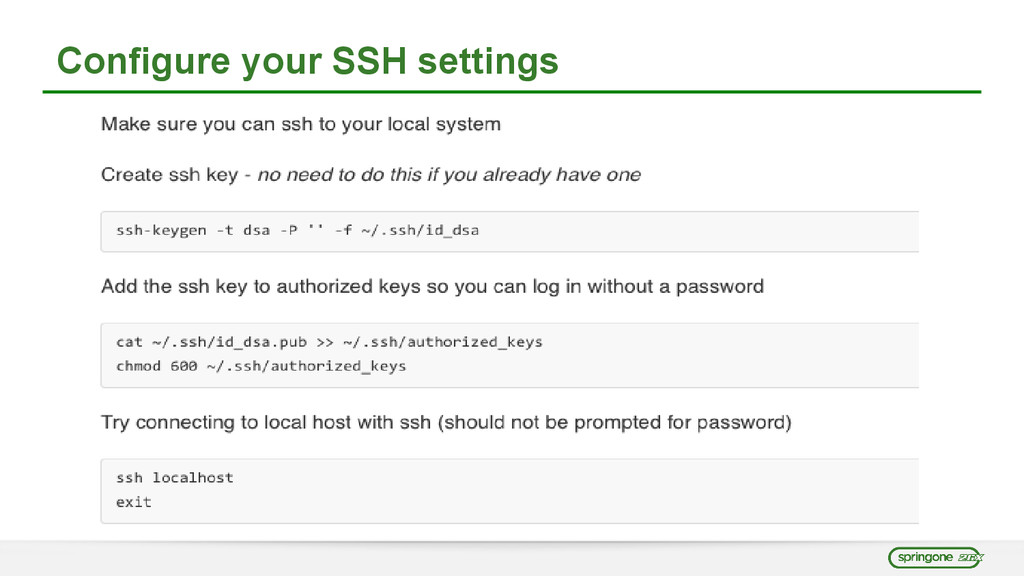Screen dimensions: 1024x576
Task: Click the "Create ssh key" text
Action: point(169,175)
